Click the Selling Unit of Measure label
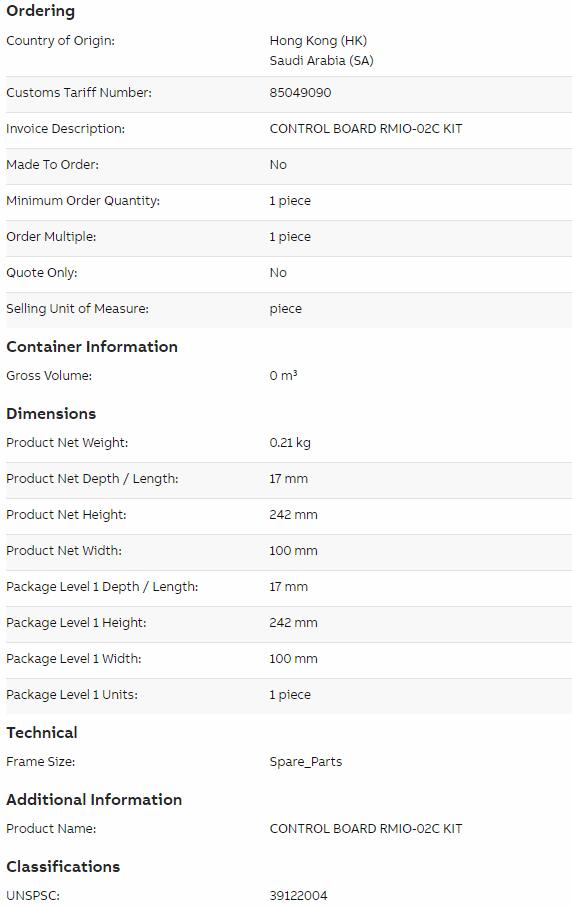The image size is (572, 907). [x=78, y=308]
